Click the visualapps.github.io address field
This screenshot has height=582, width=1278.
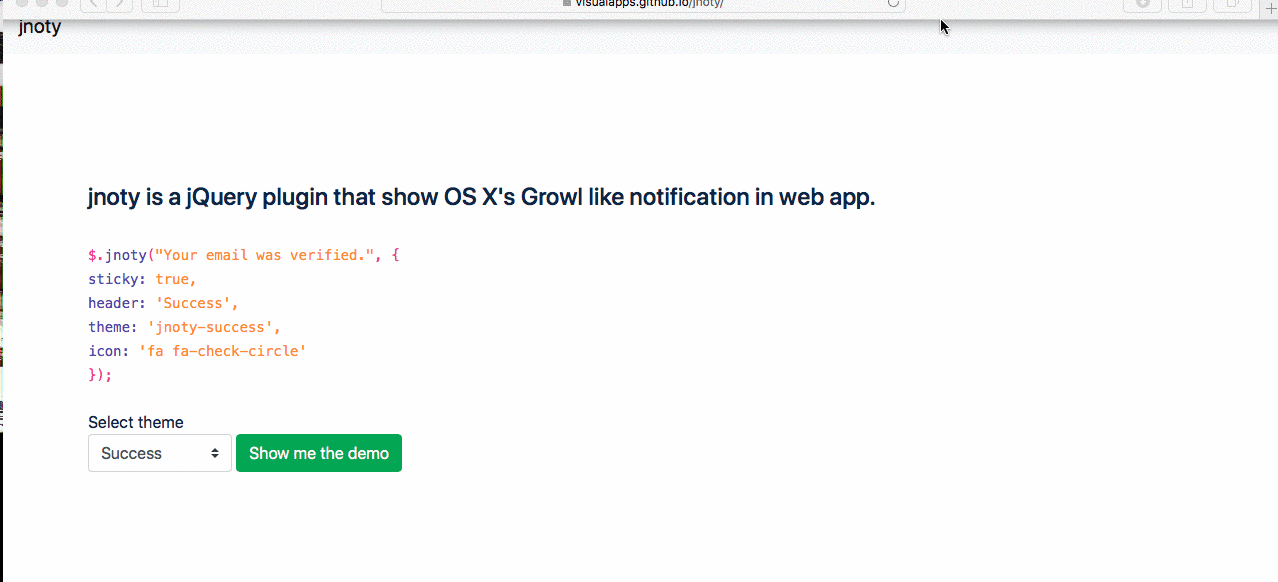pyautogui.click(x=648, y=4)
